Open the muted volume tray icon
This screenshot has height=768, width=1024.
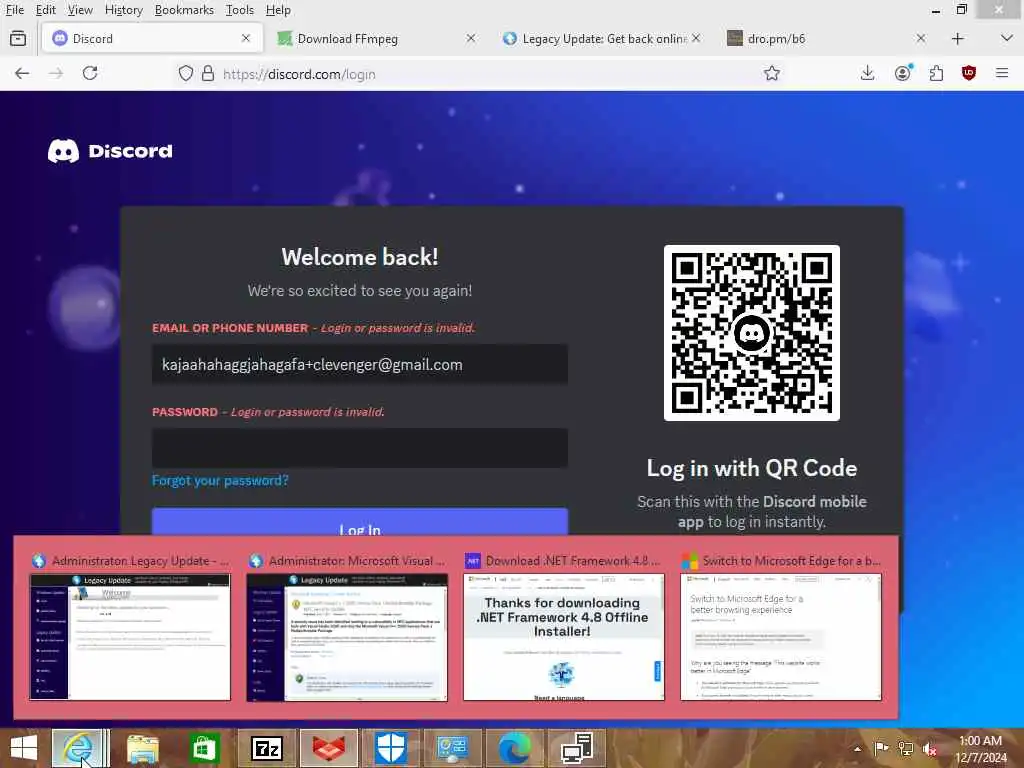(x=930, y=749)
